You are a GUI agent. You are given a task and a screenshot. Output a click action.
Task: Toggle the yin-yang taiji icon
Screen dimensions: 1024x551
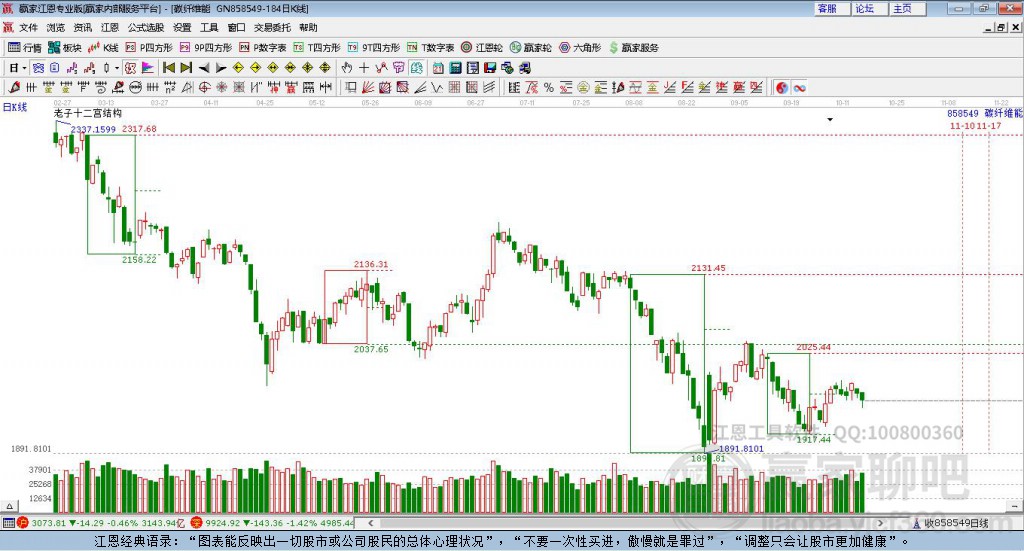[x=781, y=87]
